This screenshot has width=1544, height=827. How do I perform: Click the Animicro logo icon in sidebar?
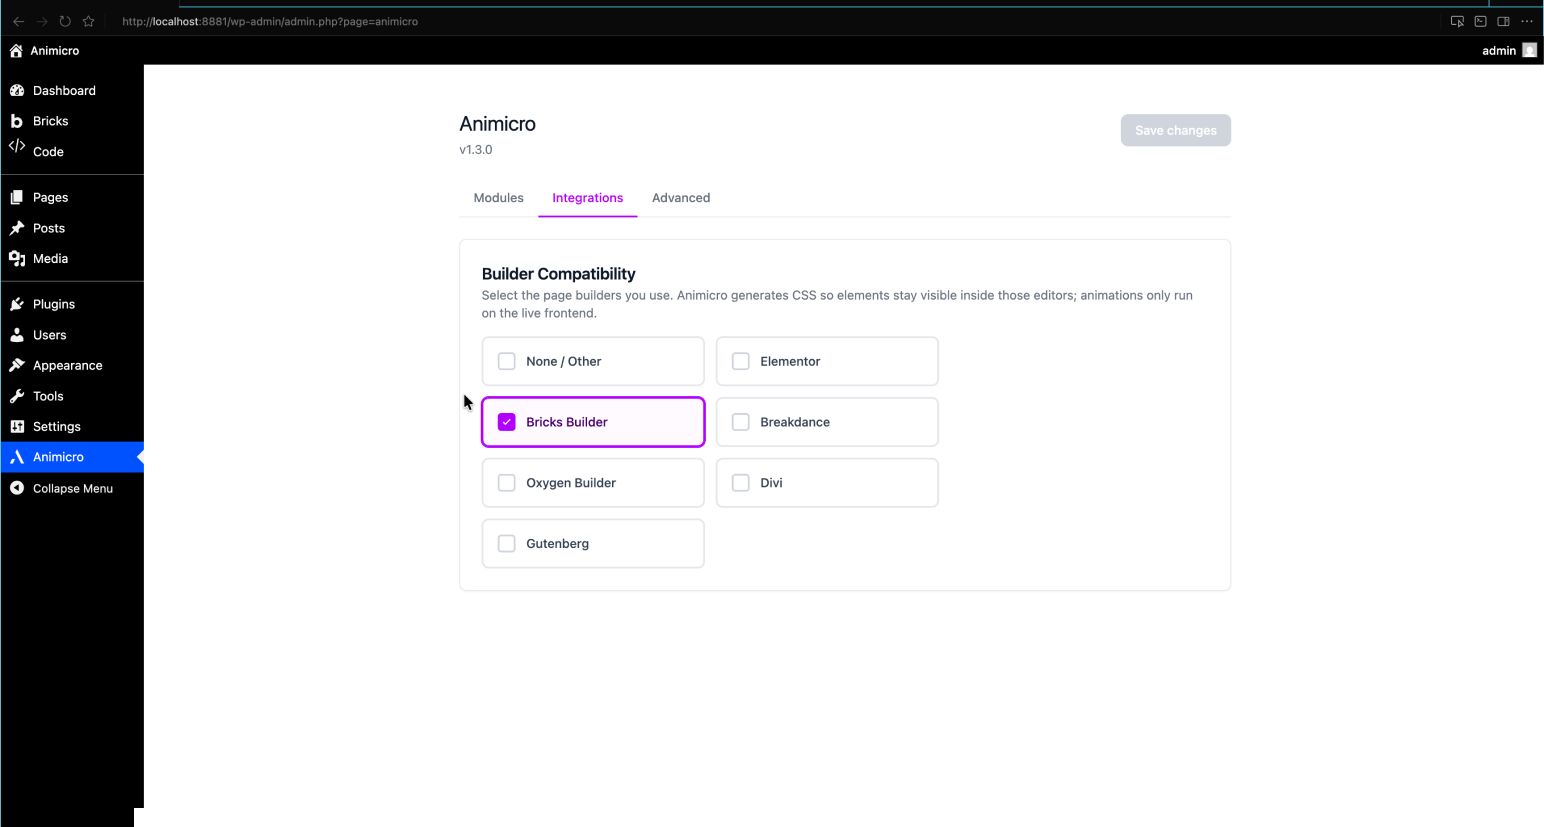pos(17,457)
